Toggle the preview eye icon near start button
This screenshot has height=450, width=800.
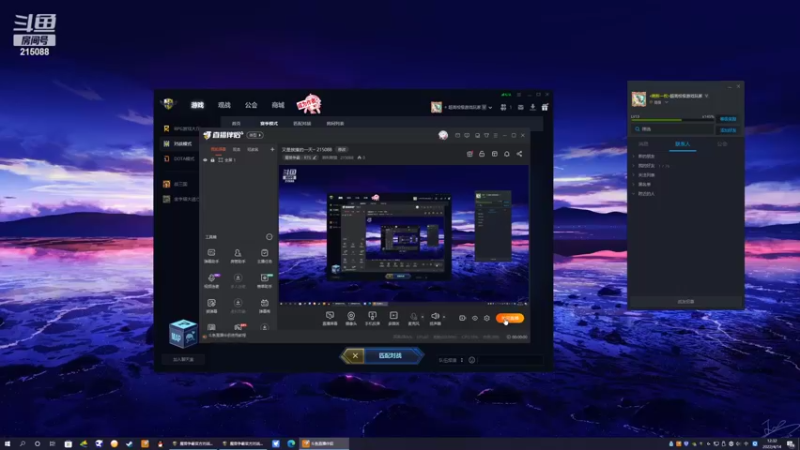tap(474, 318)
